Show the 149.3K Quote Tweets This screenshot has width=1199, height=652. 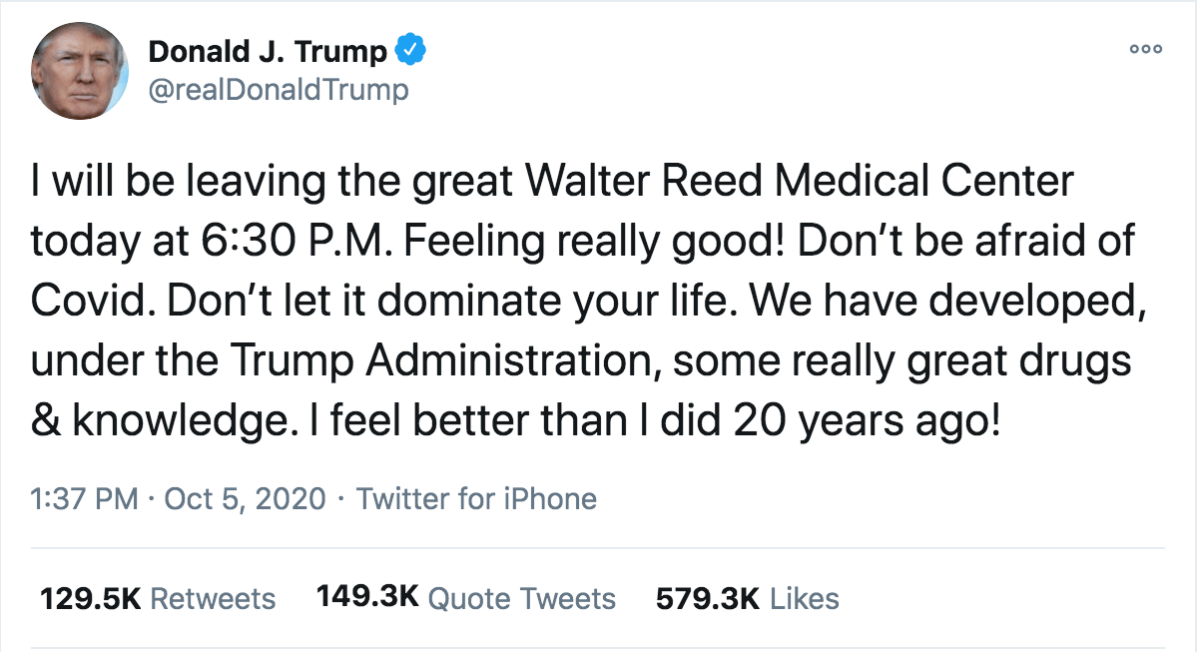click(x=466, y=598)
